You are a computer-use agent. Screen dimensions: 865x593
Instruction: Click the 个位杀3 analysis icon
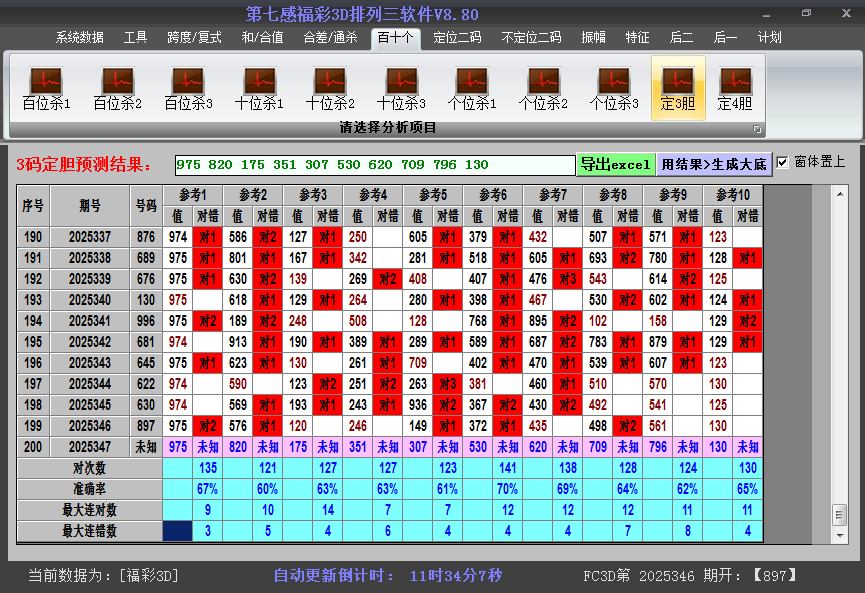(x=614, y=88)
